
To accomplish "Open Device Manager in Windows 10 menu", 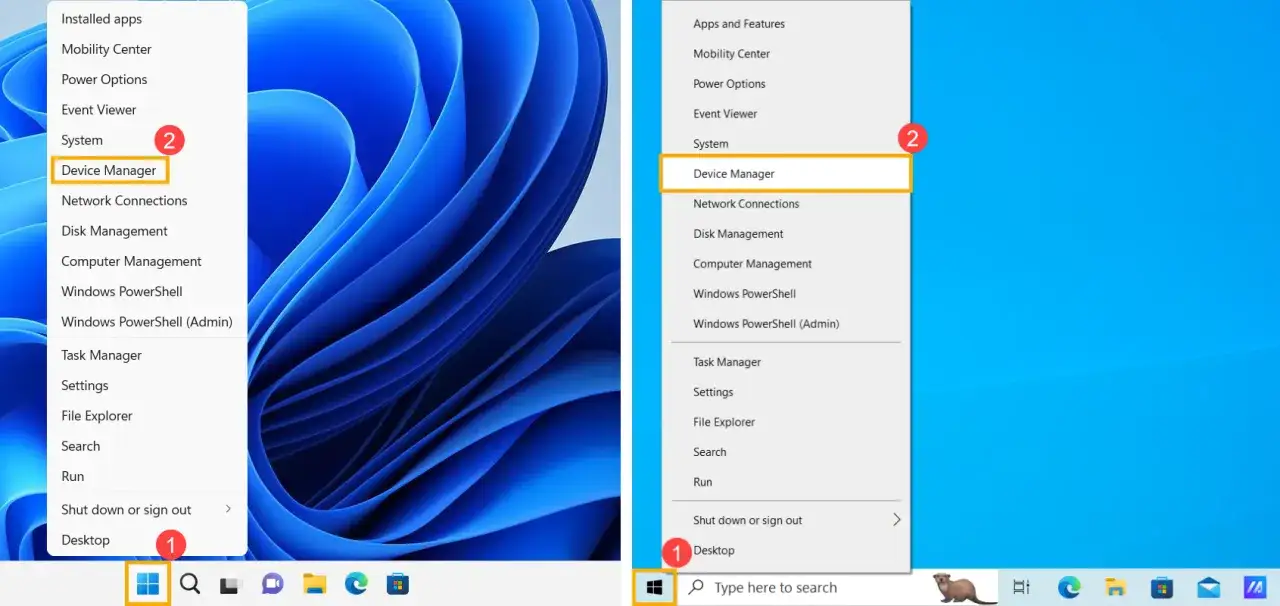I will point(786,173).
